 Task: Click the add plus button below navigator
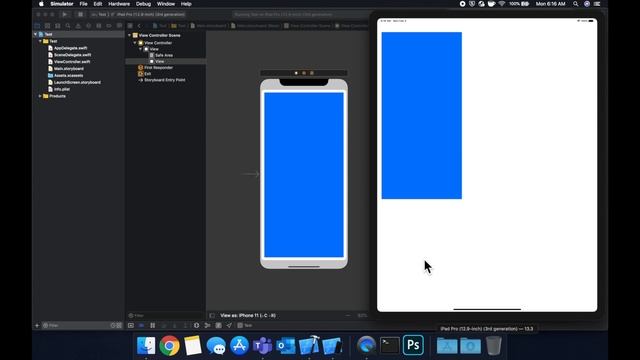point(37,325)
